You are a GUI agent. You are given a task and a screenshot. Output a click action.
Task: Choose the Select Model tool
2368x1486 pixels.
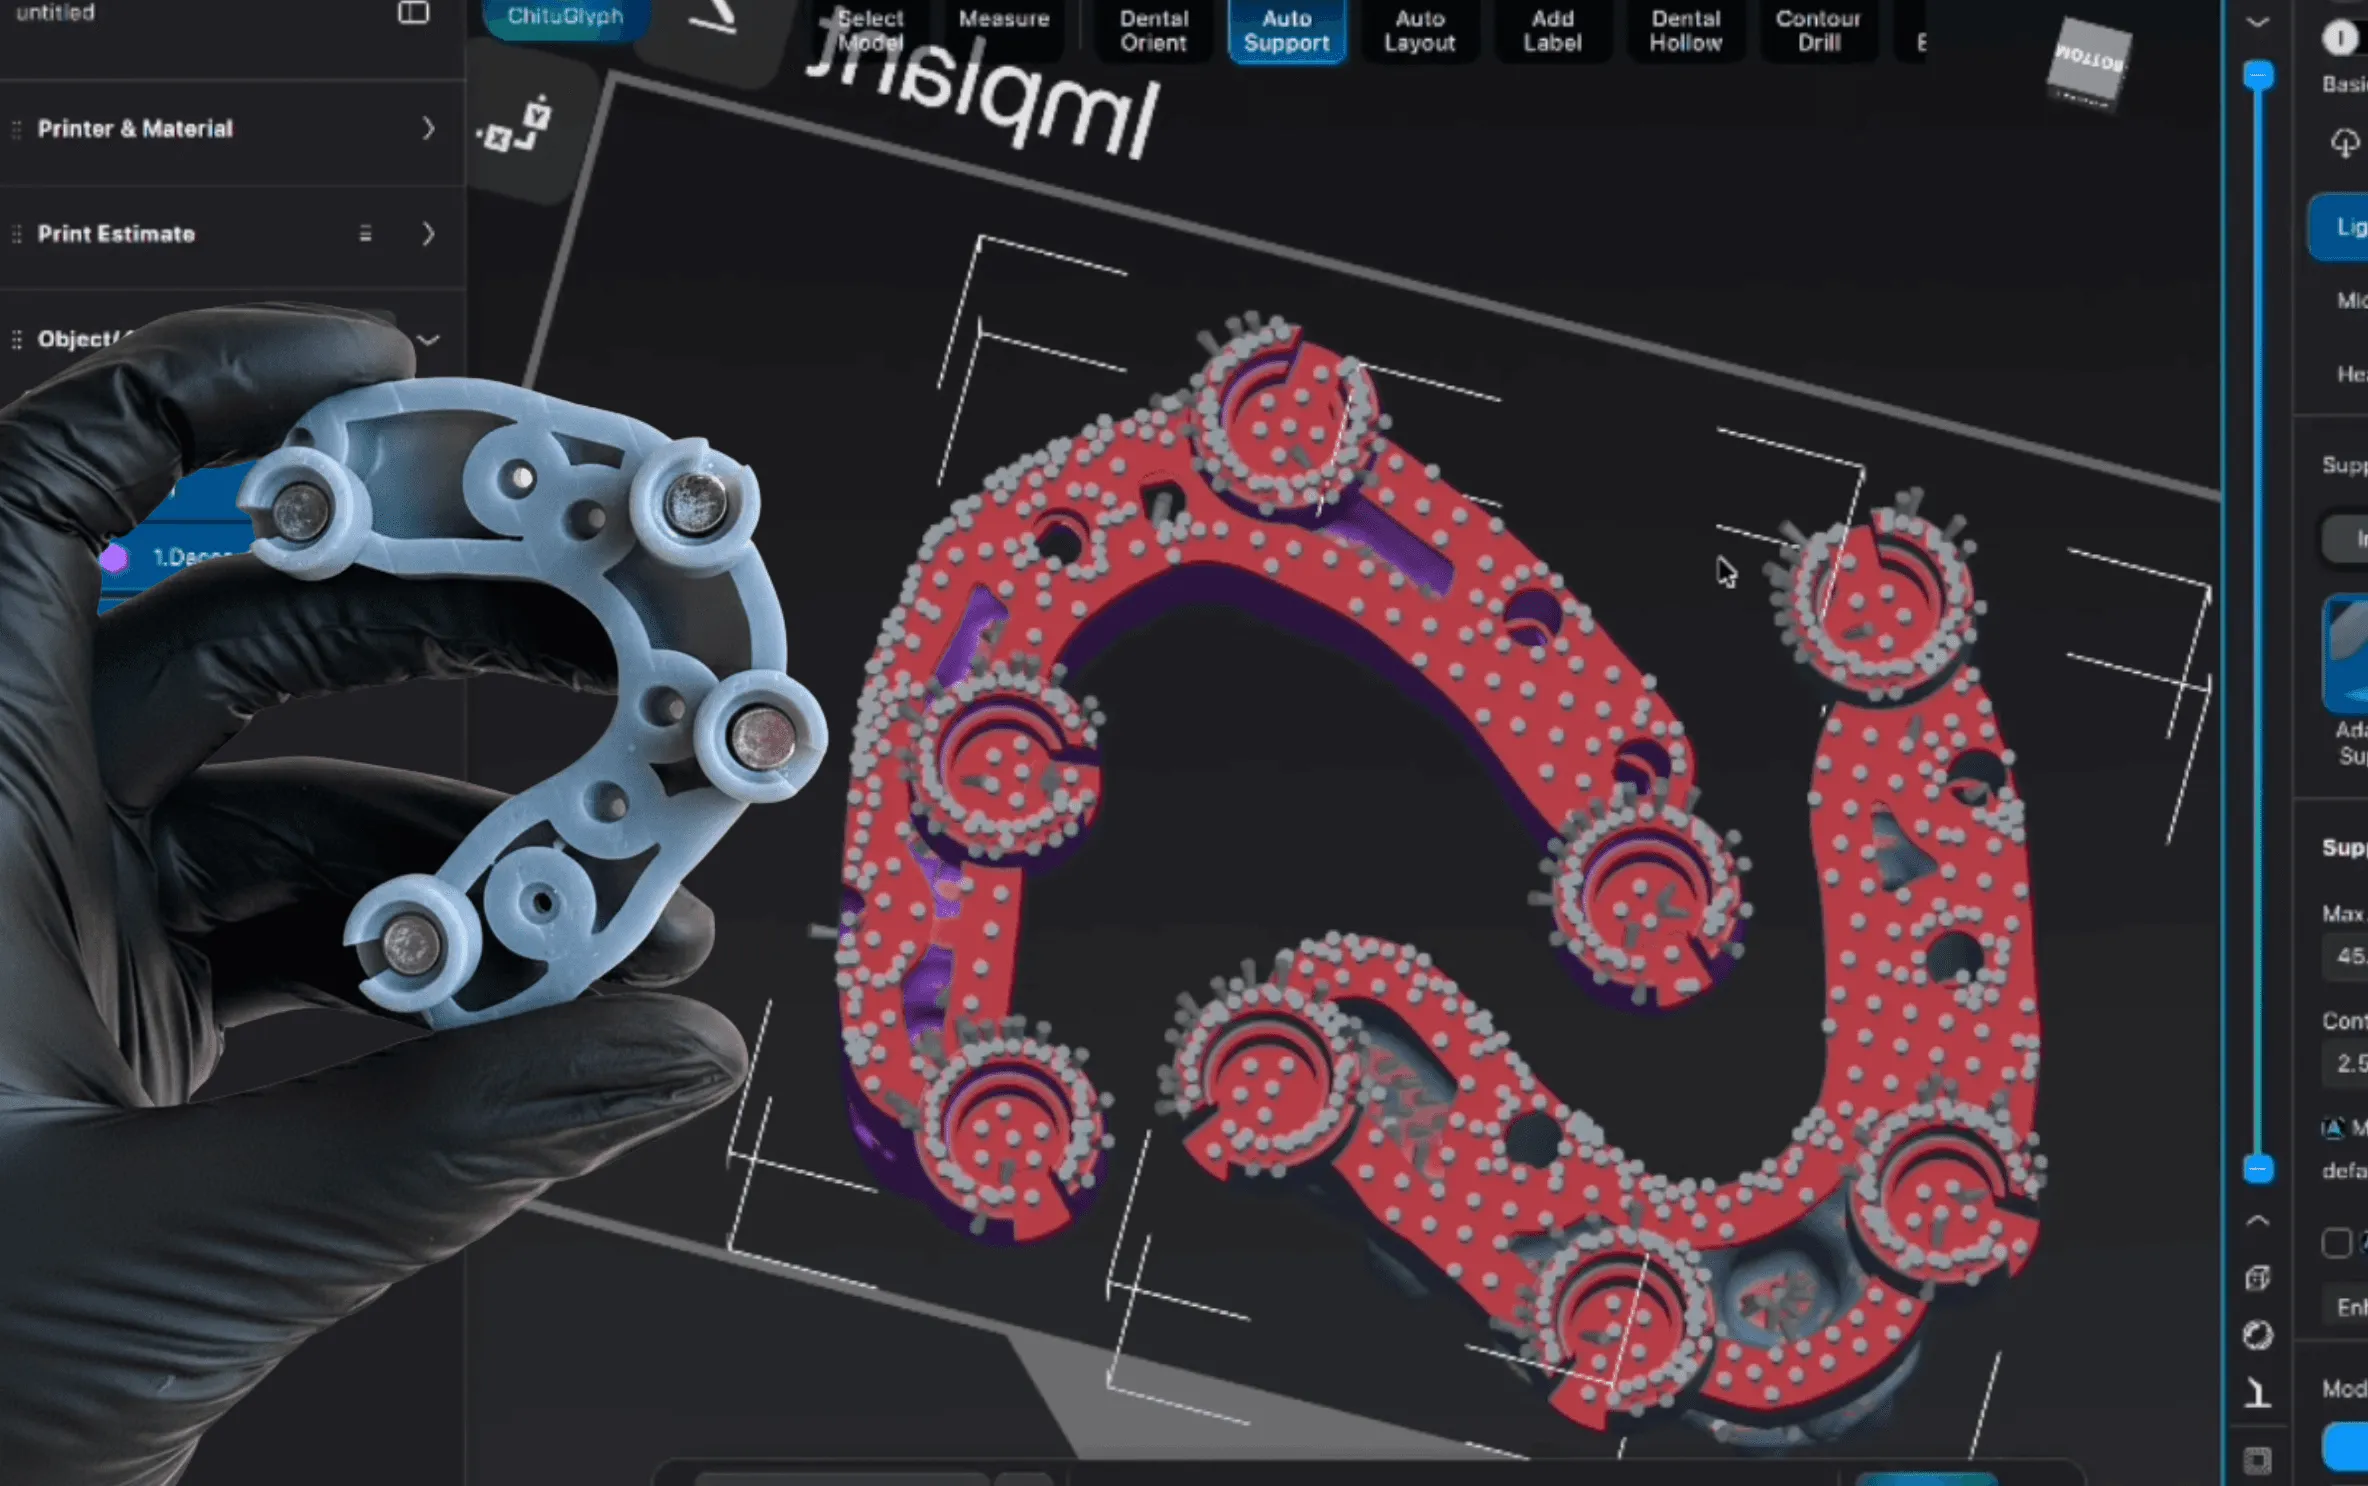[x=870, y=31]
